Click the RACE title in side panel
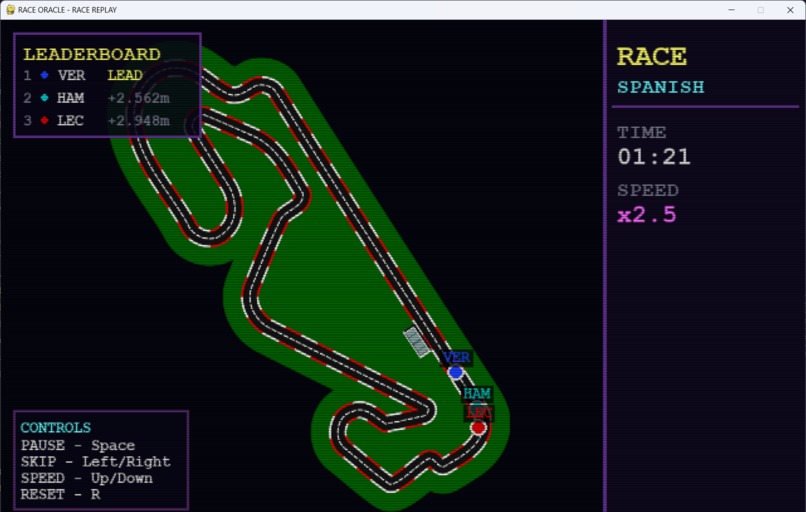This screenshot has width=806, height=512. (651, 57)
